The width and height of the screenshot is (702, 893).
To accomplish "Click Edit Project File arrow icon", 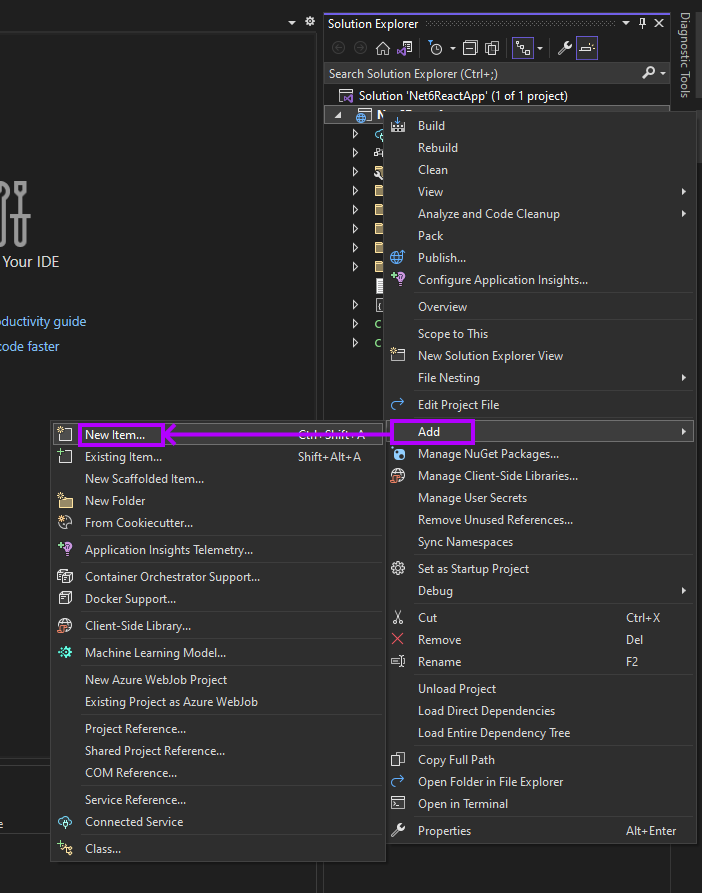I will pyautogui.click(x=397, y=404).
